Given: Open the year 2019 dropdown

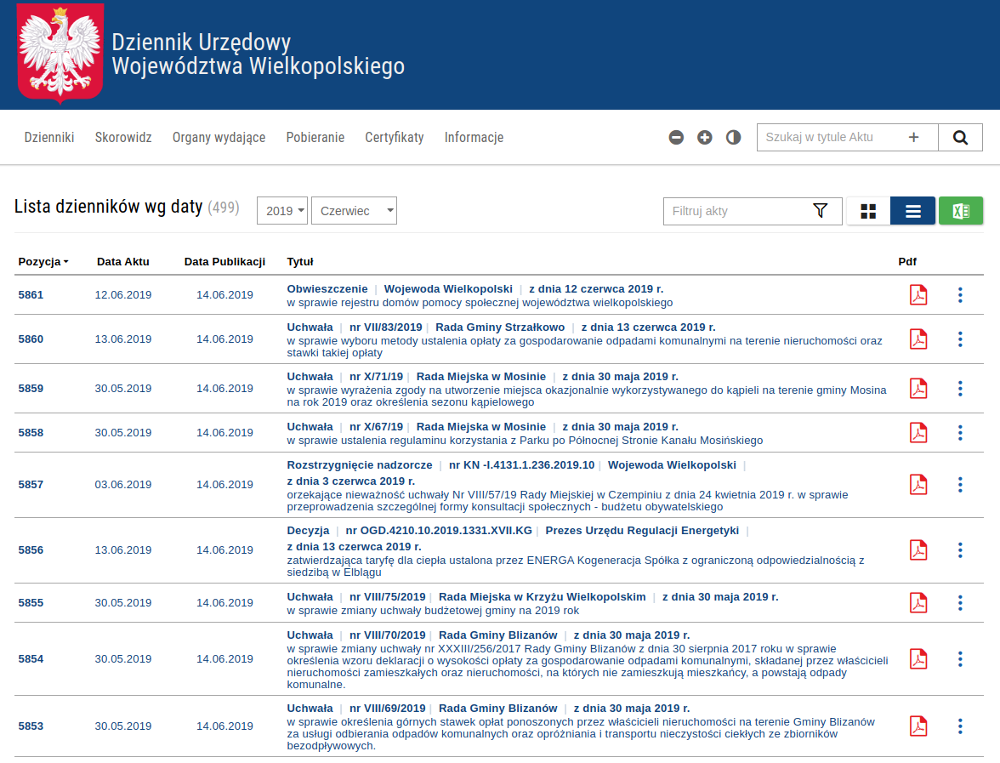Looking at the screenshot, I should [x=283, y=211].
